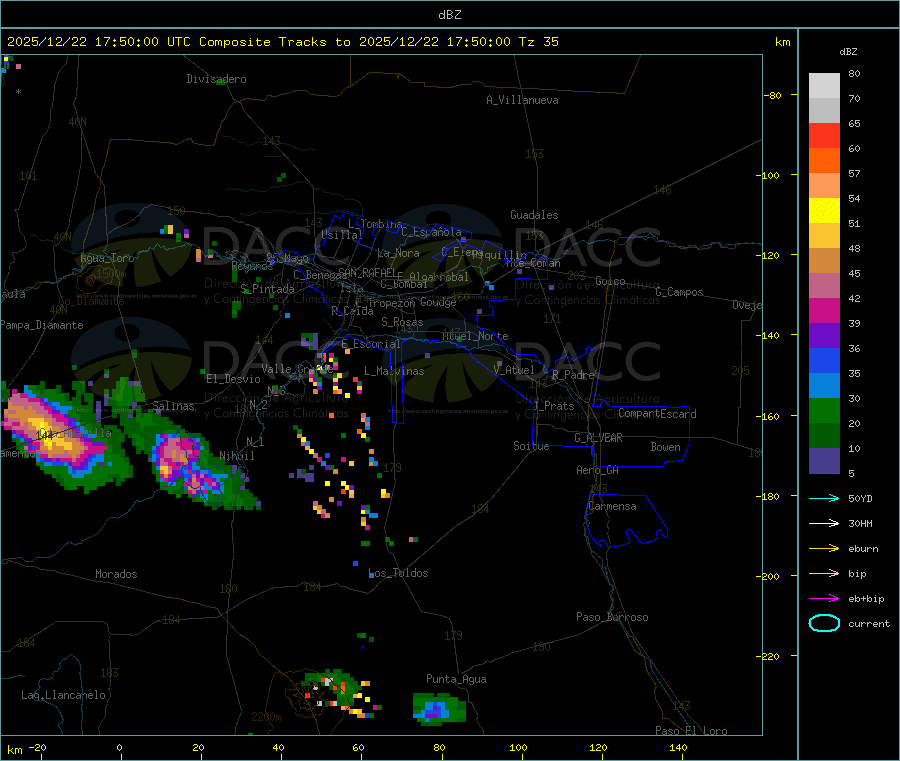The width and height of the screenshot is (900, 761).
Task: Click the Guadales map label
Action: [534, 215]
